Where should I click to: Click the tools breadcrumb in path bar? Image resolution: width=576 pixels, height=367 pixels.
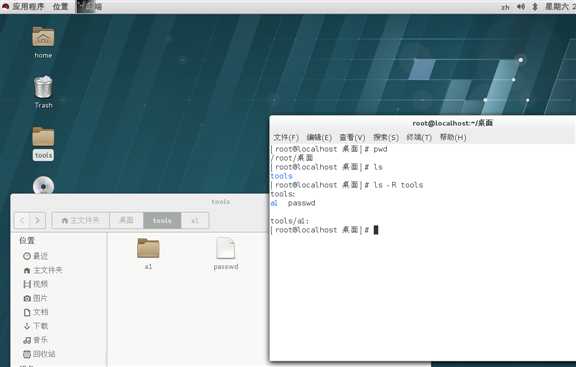162,220
